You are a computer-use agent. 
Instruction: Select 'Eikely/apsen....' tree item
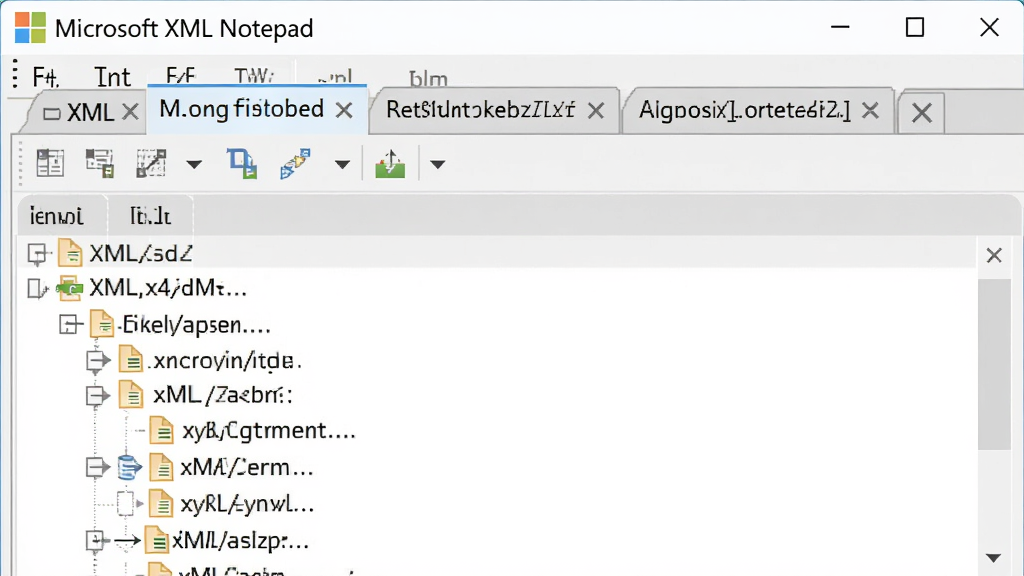point(196,325)
